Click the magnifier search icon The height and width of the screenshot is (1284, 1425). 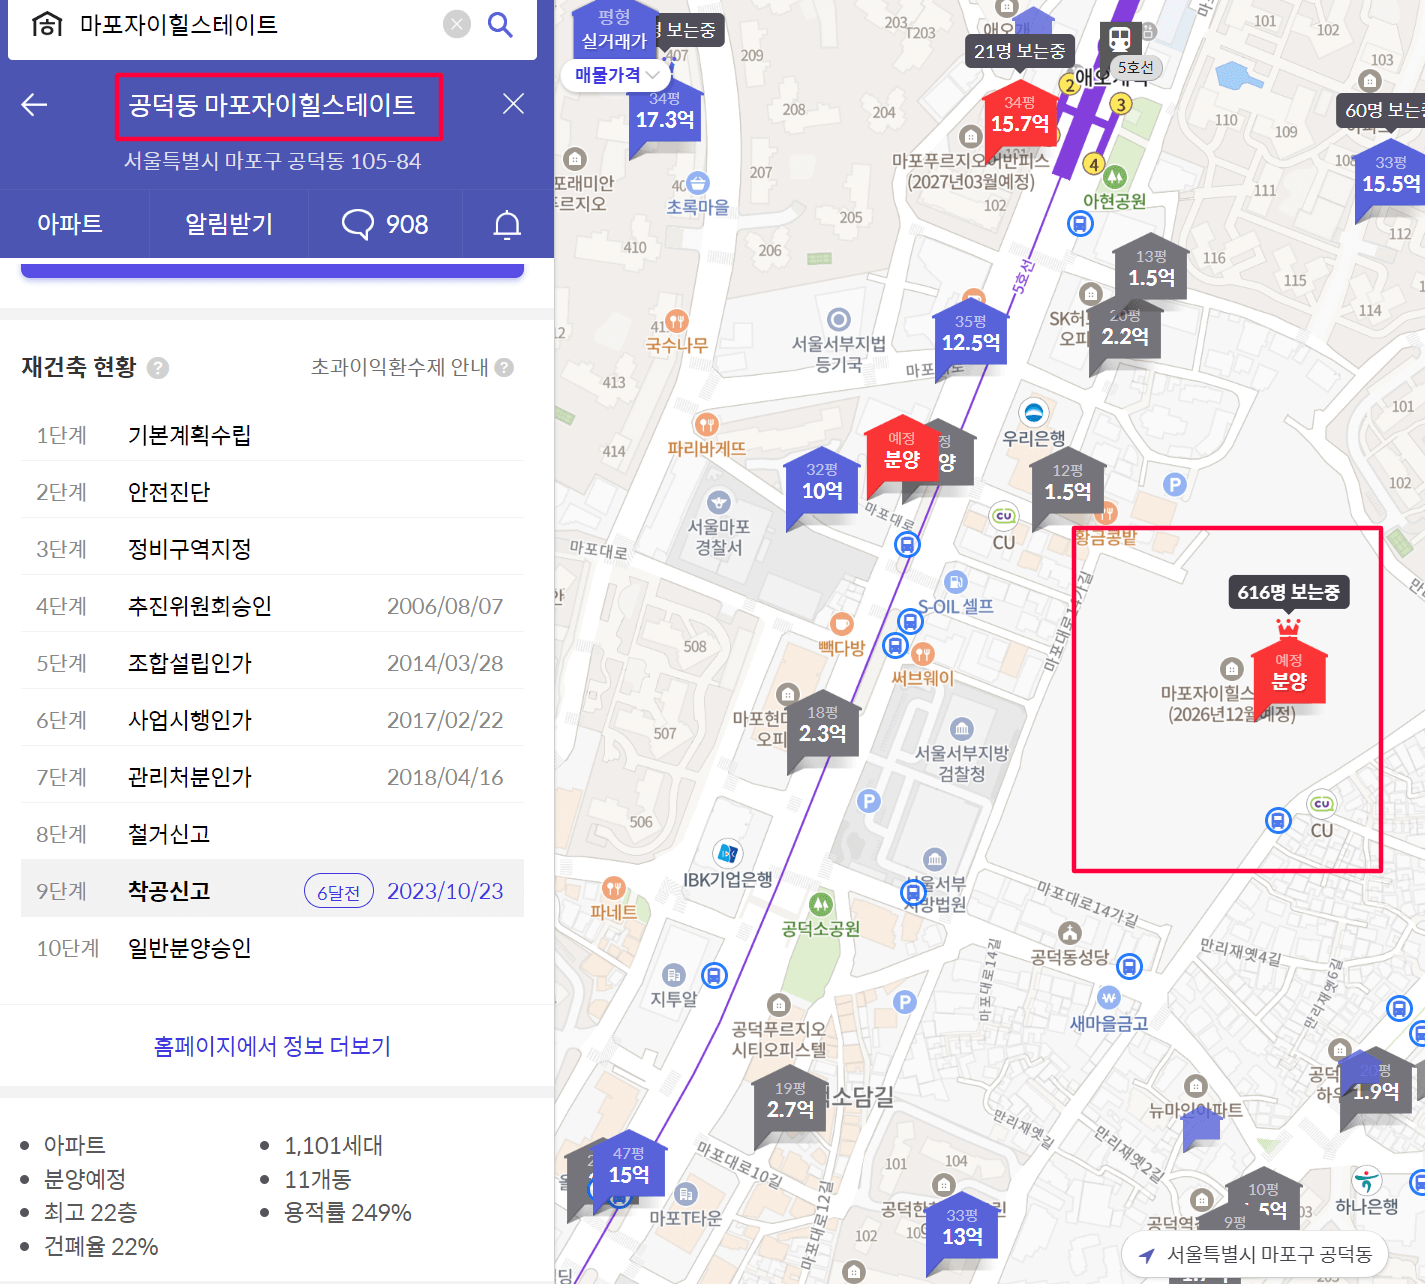click(500, 24)
